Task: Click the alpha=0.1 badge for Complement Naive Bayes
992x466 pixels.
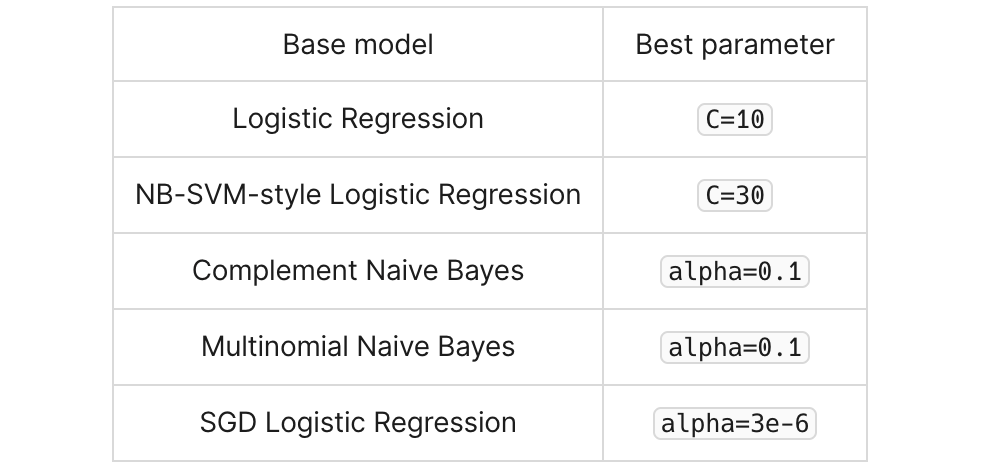Action: coord(735,271)
